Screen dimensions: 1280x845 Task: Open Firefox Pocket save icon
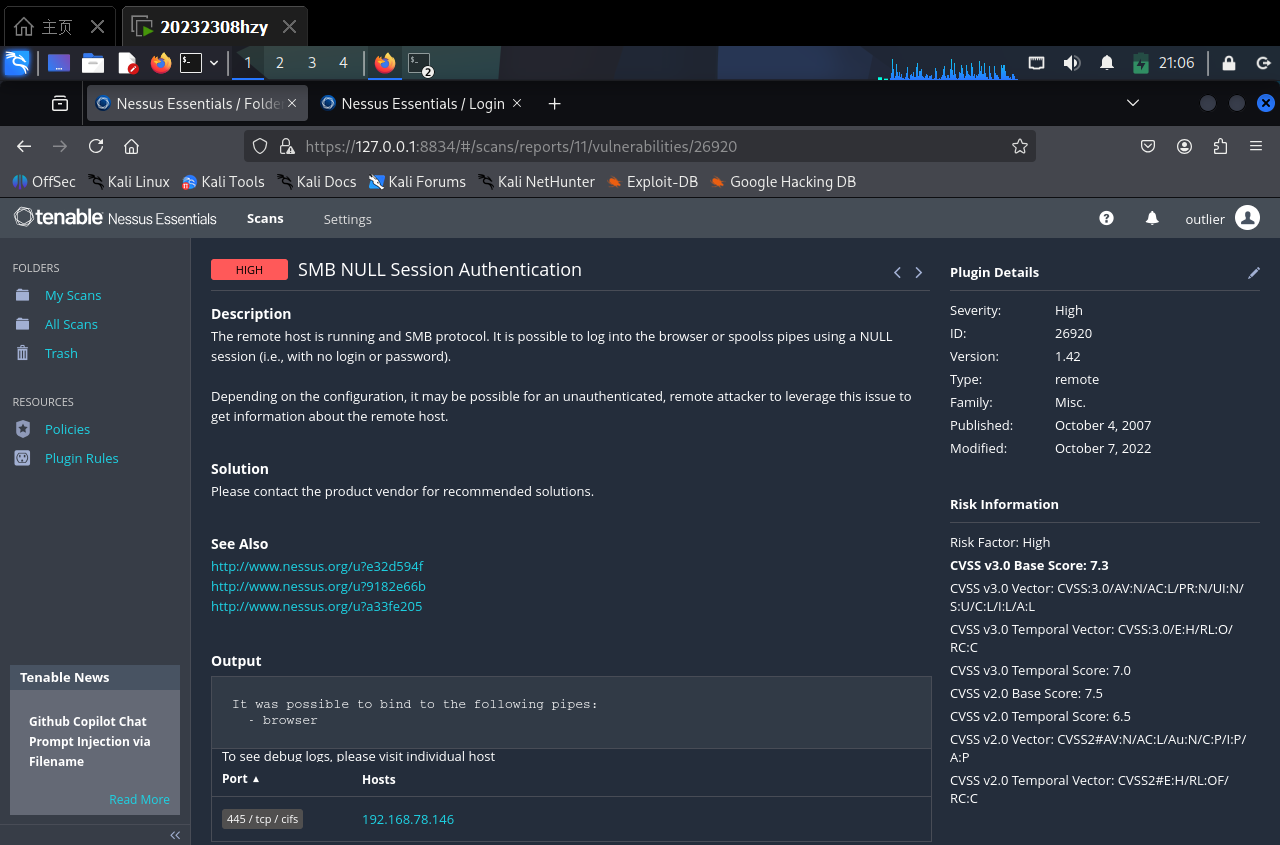coord(1149,146)
